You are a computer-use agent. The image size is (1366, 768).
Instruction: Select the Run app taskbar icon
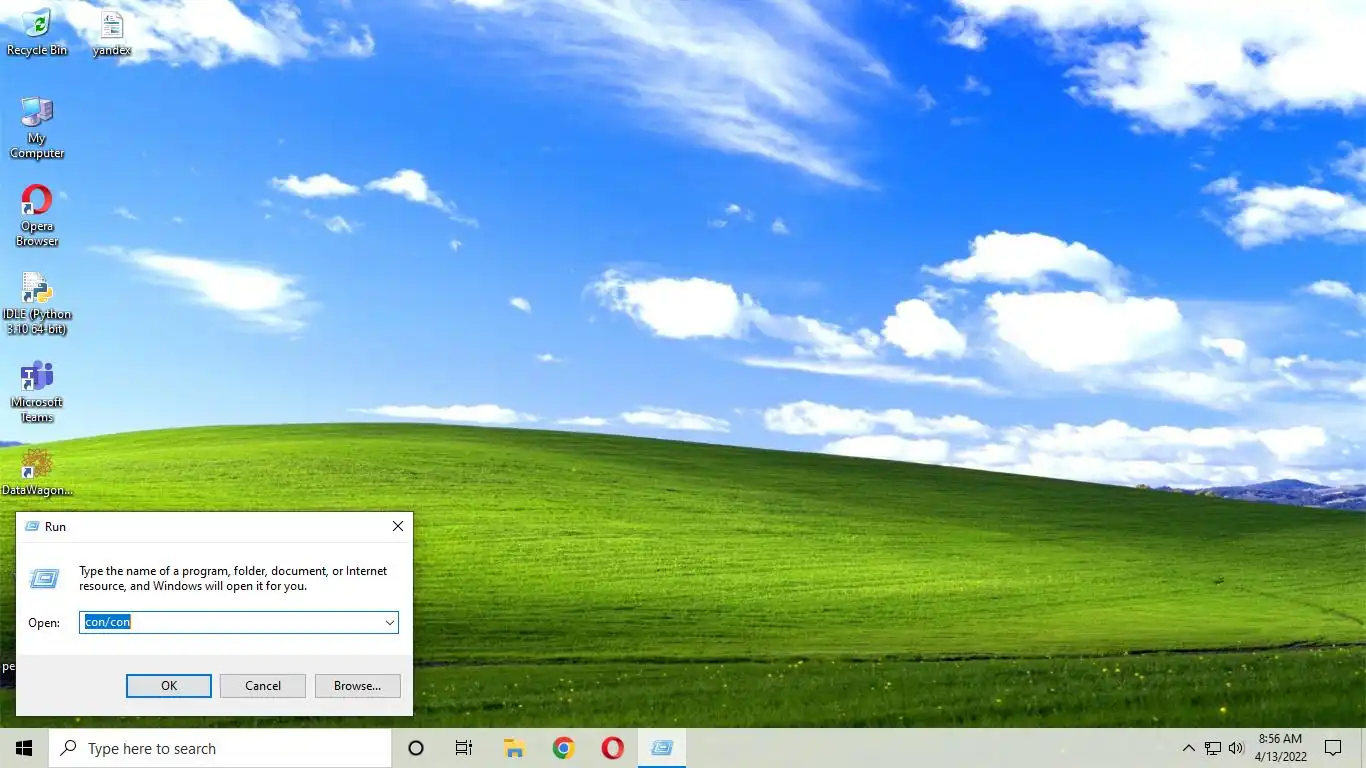point(662,748)
